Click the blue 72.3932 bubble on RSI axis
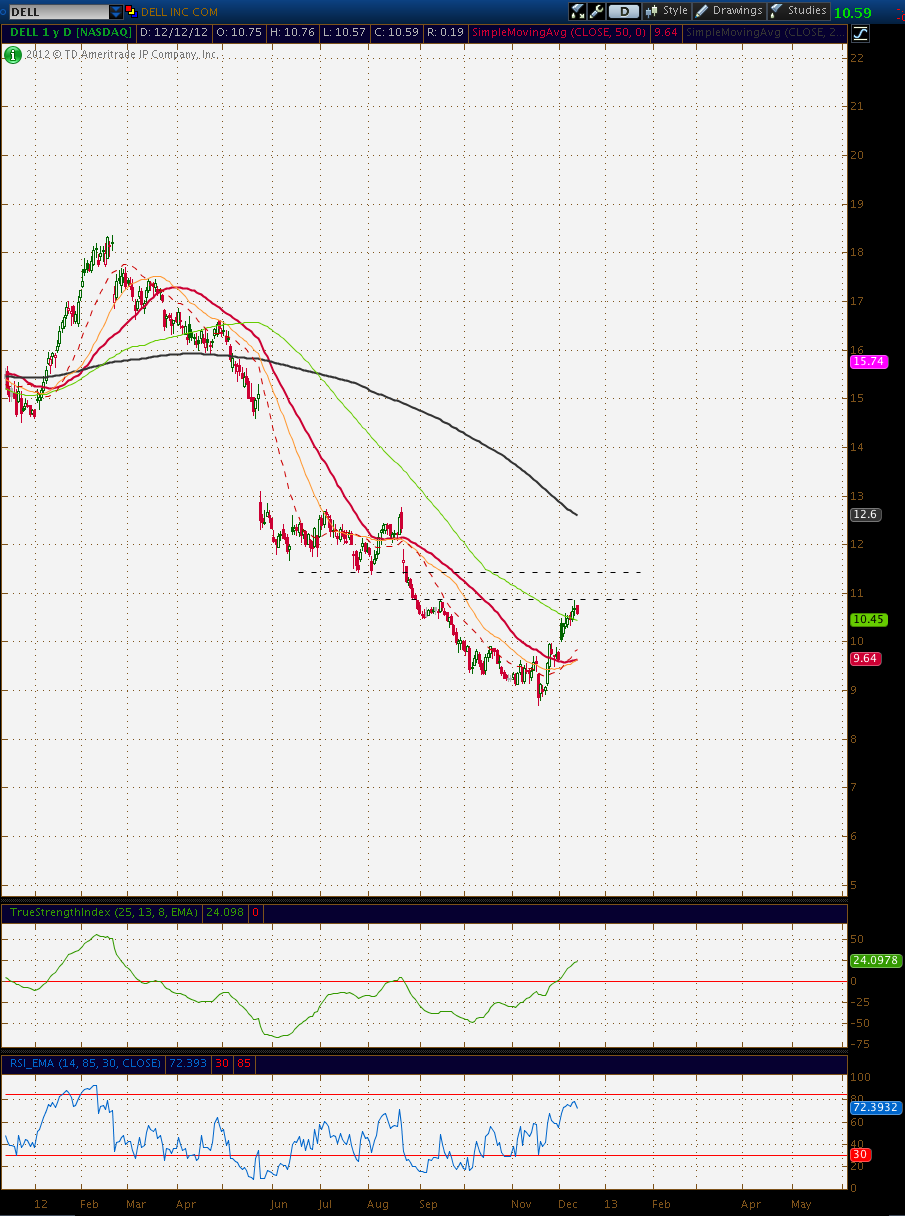The width and height of the screenshot is (905, 1216). (875, 1107)
